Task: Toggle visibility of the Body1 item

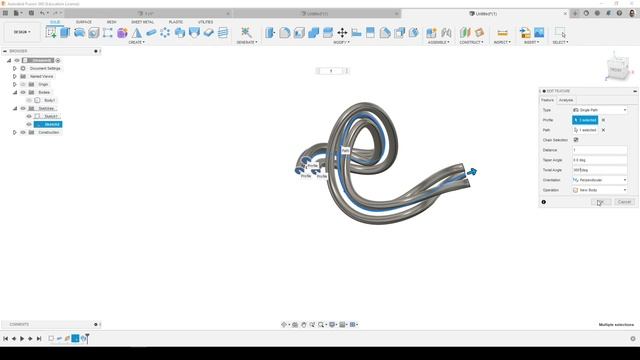Action: pos(29,100)
